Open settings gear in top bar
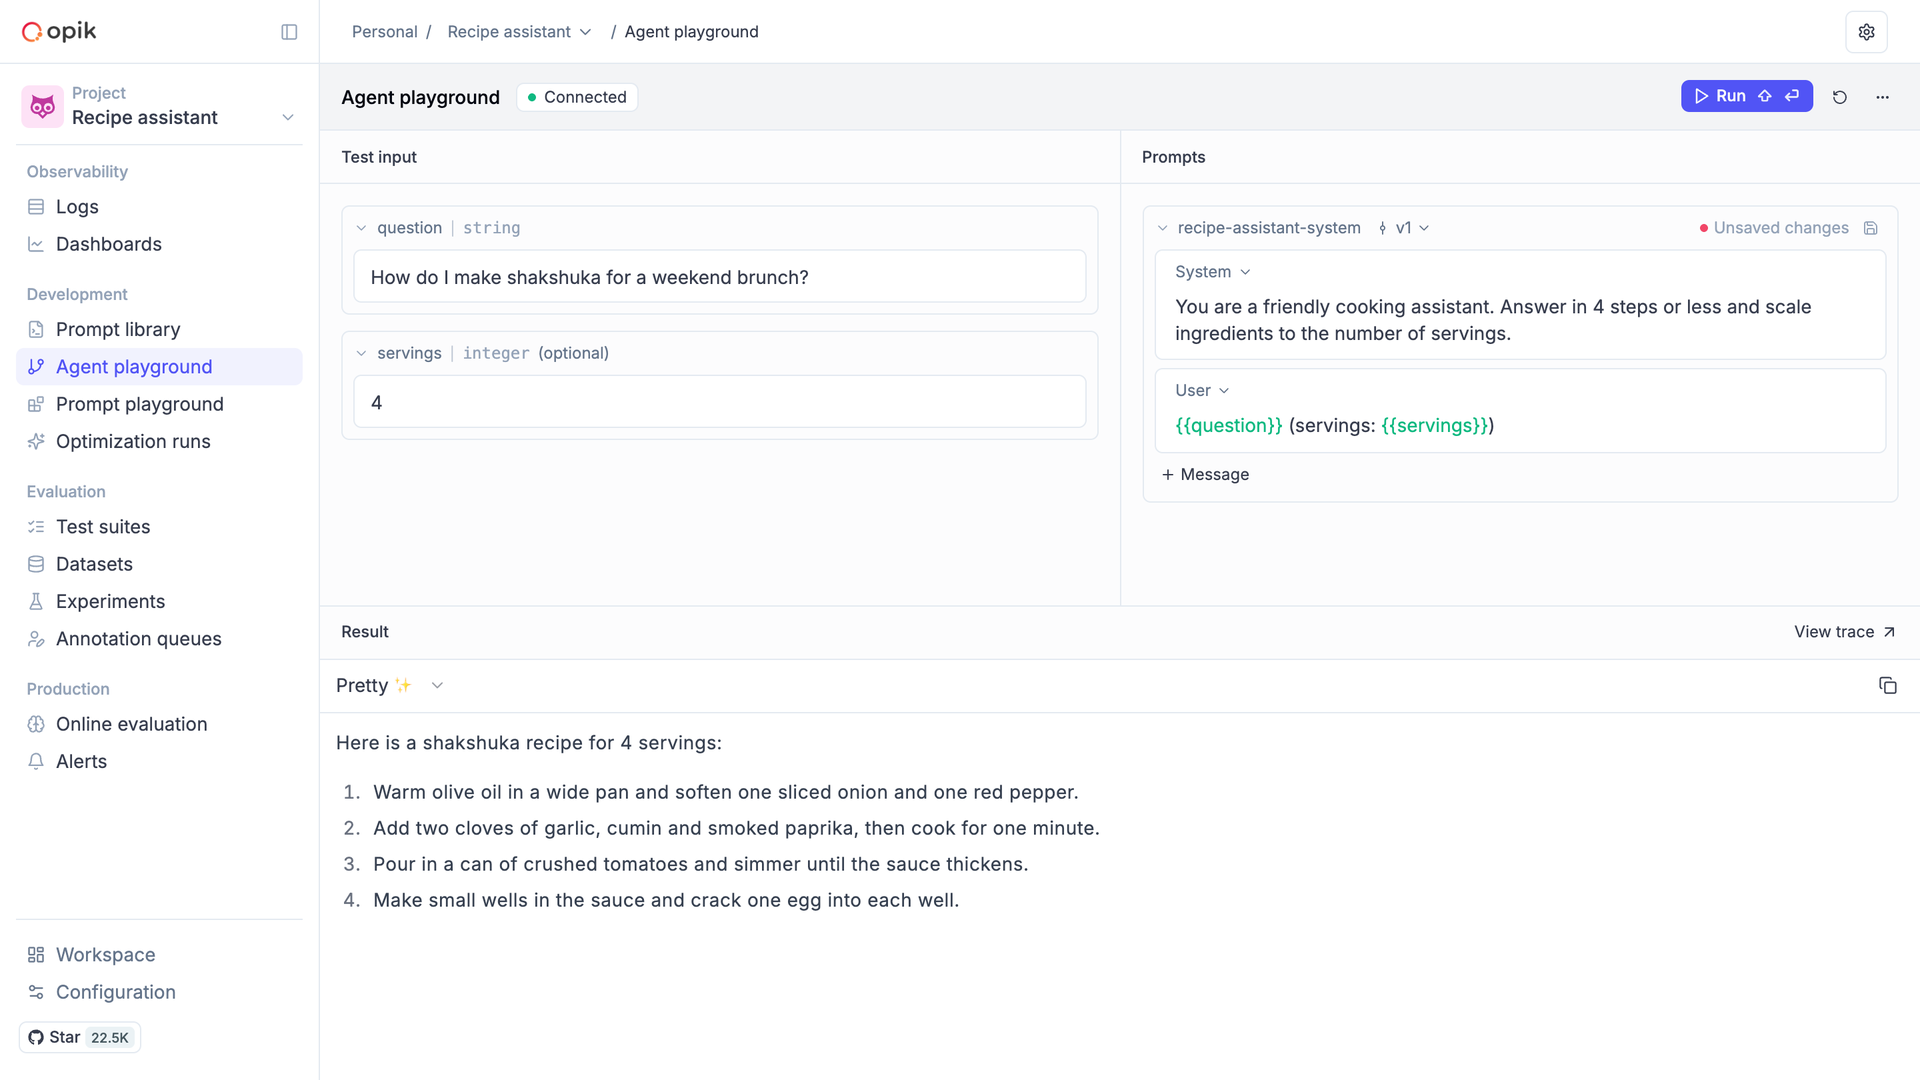1920x1080 pixels. (1866, 32)
